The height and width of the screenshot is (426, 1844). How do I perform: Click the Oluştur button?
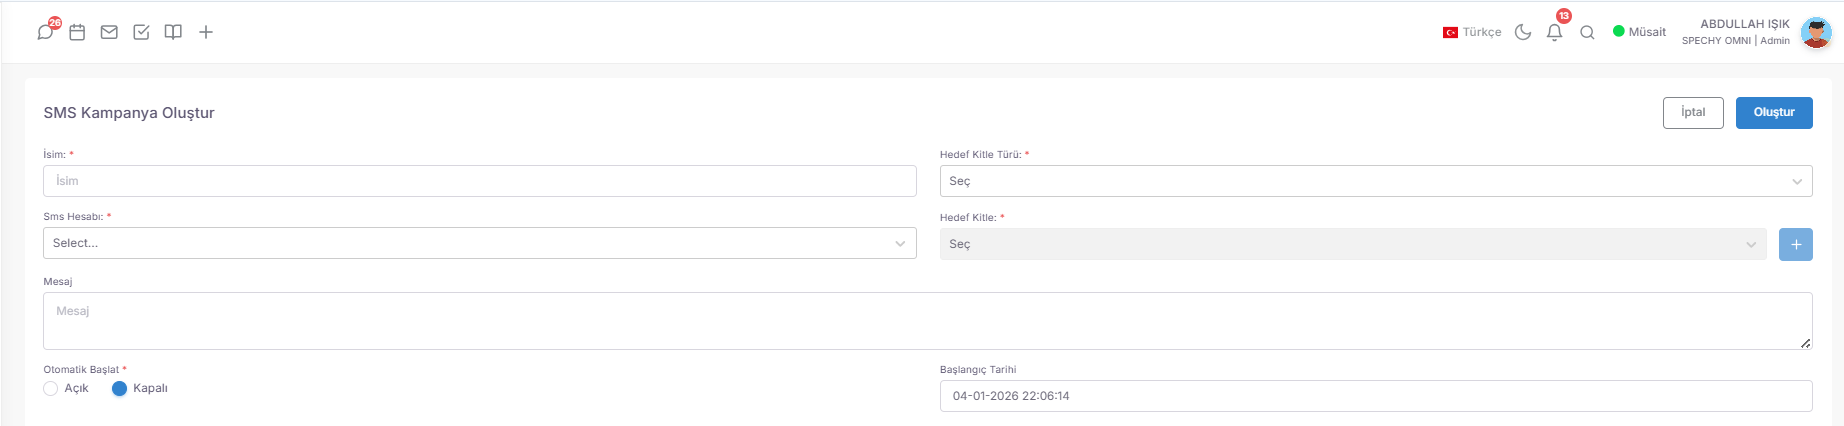click(x=1774, y=113)
